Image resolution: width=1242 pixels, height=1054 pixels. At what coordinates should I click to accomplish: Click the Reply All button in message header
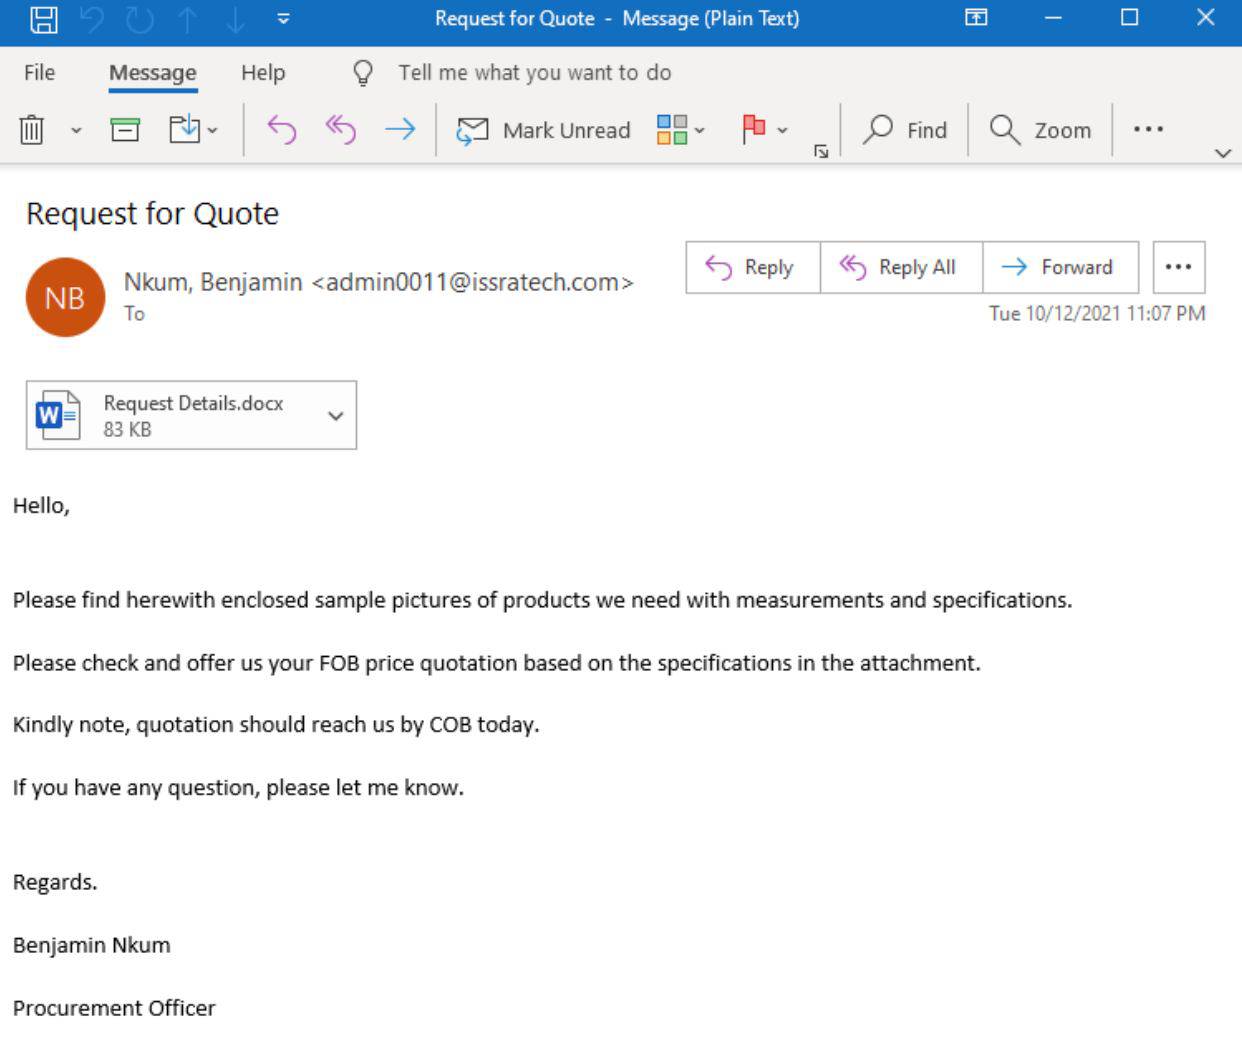900,267
